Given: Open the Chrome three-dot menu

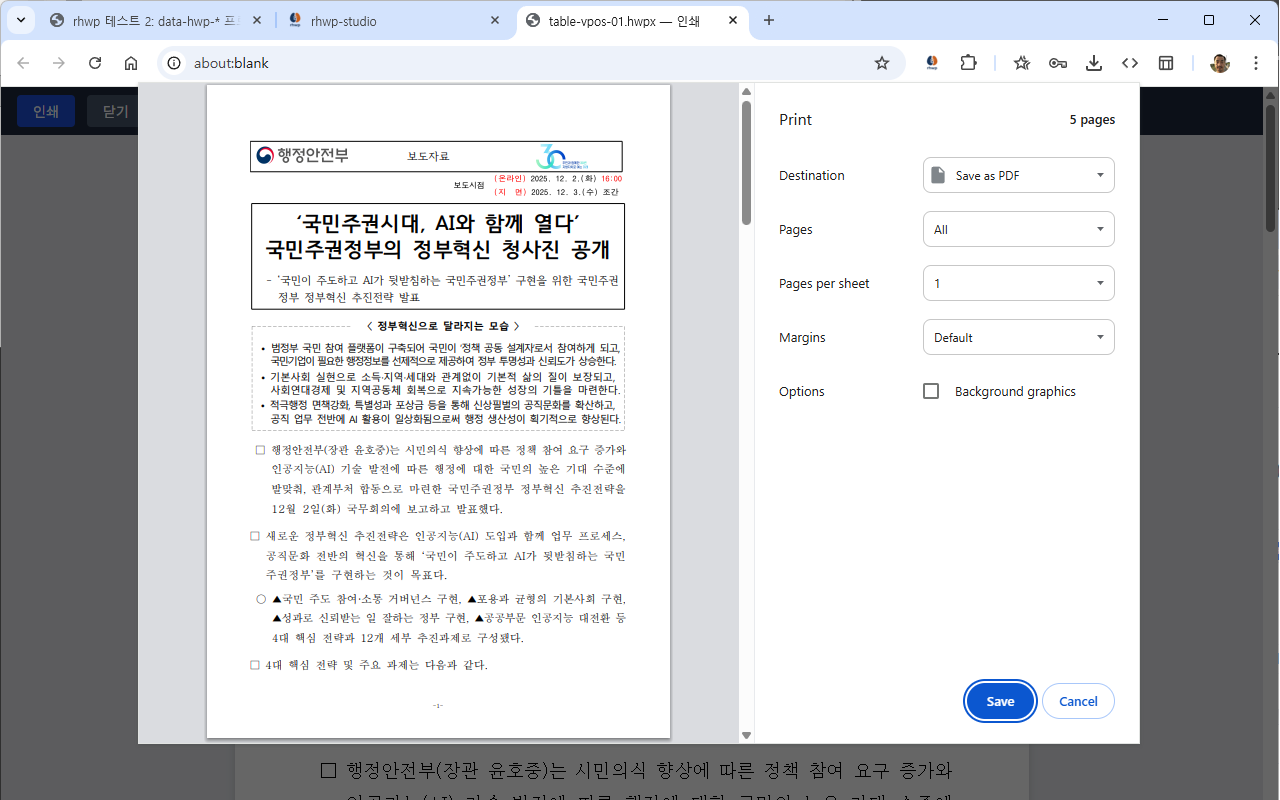Looking at the screenshot, I should coord(1256,63).
